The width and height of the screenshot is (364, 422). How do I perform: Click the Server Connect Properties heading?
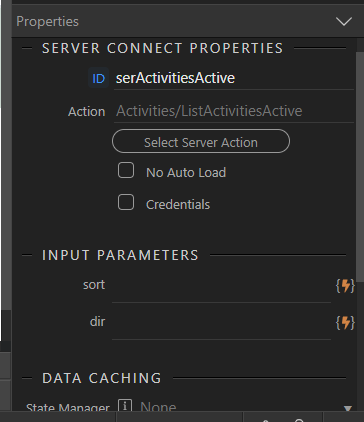click(x=162, y=49)
